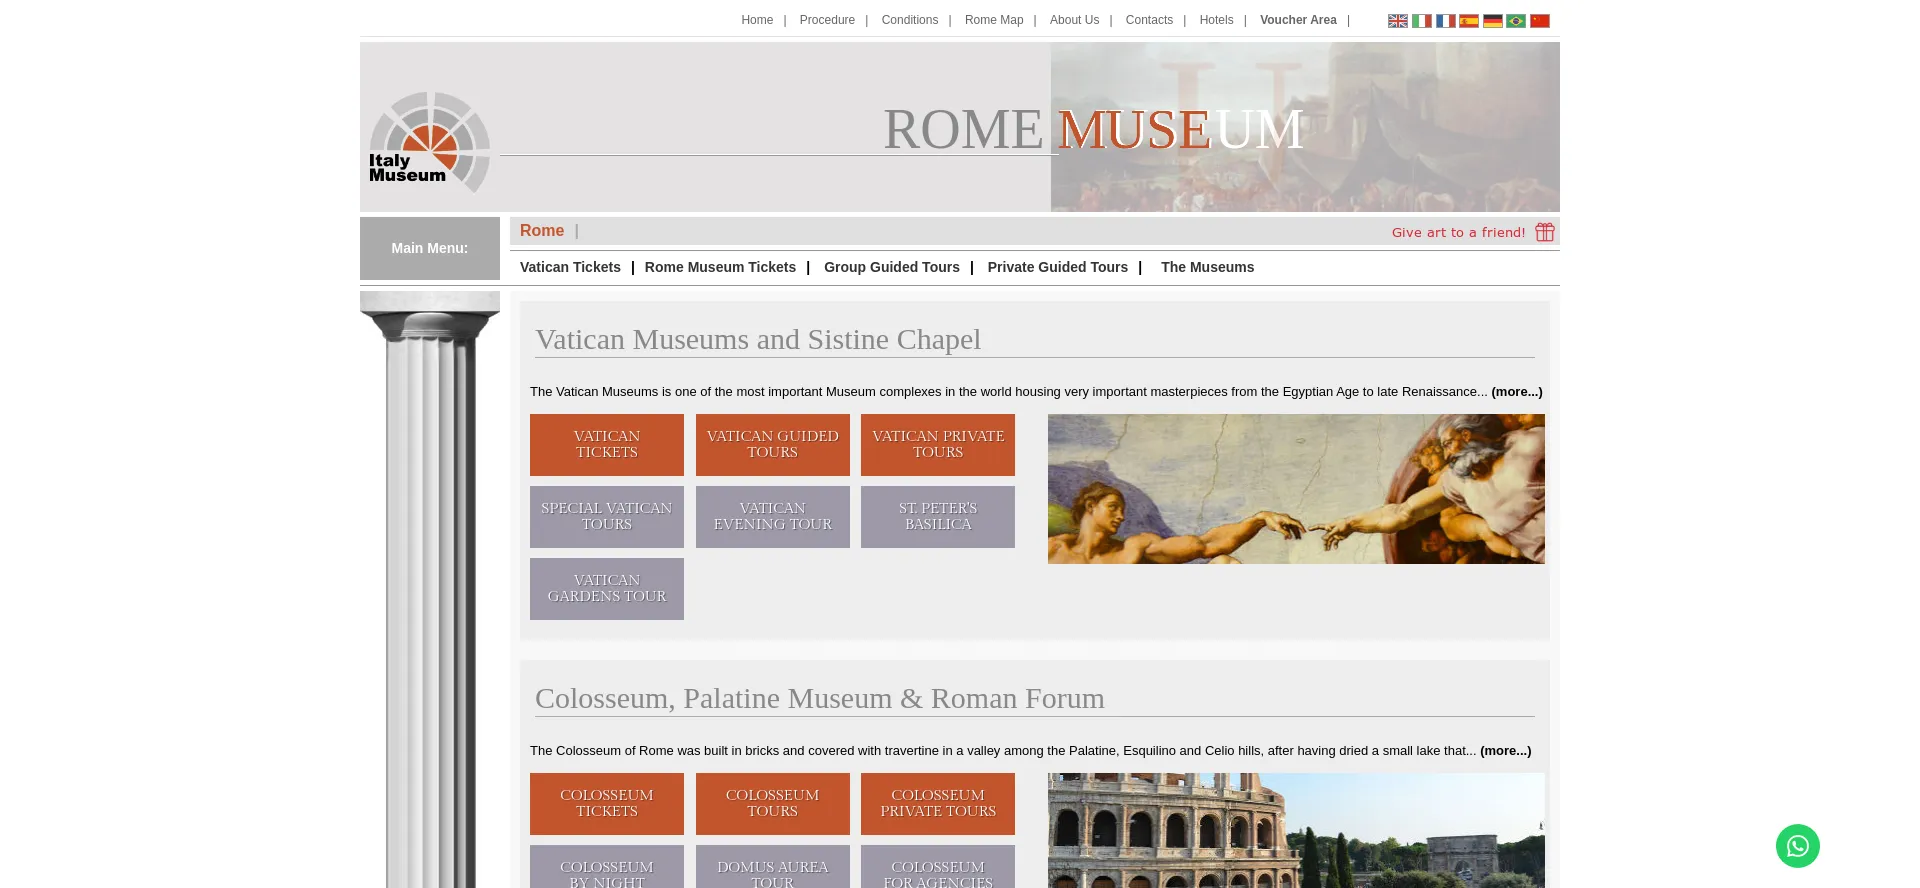Click Colosseum Private Tours button
The image size is (1920, 888).
[x=938, y=804]
